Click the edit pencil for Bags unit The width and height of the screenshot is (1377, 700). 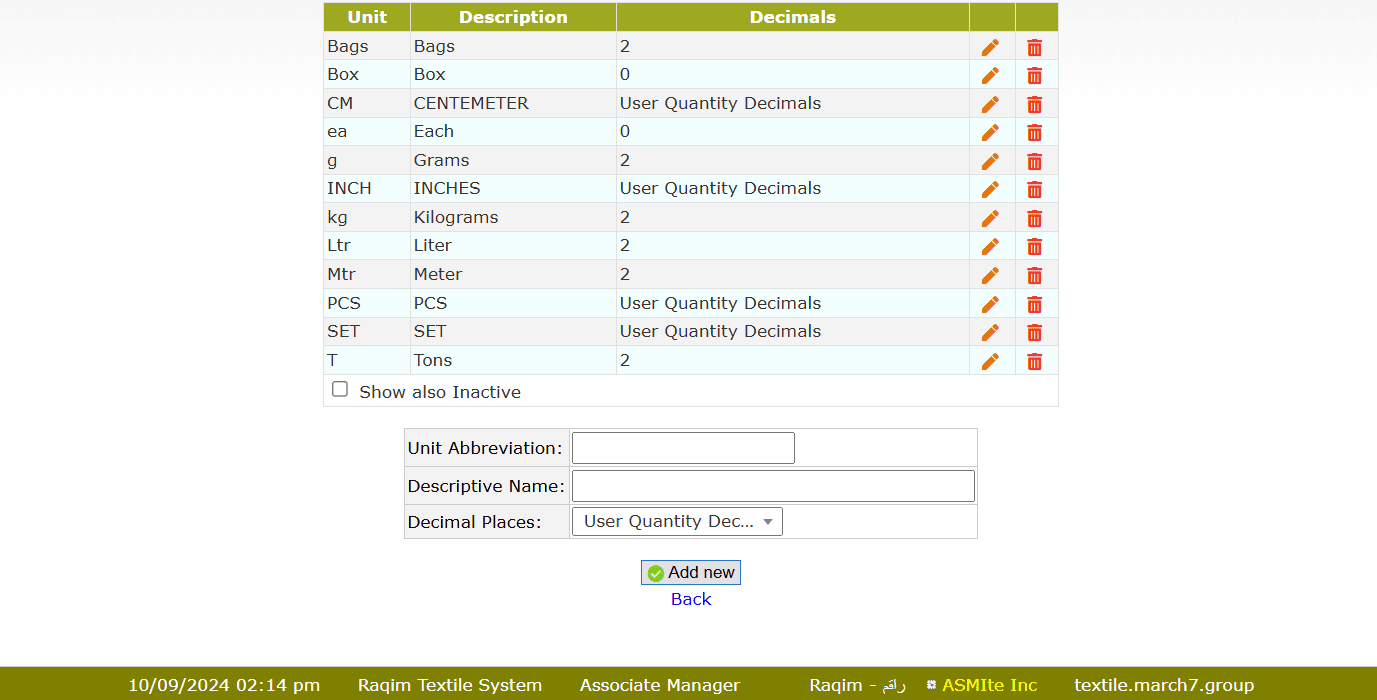pyautogui.click(x=990, y=47)
